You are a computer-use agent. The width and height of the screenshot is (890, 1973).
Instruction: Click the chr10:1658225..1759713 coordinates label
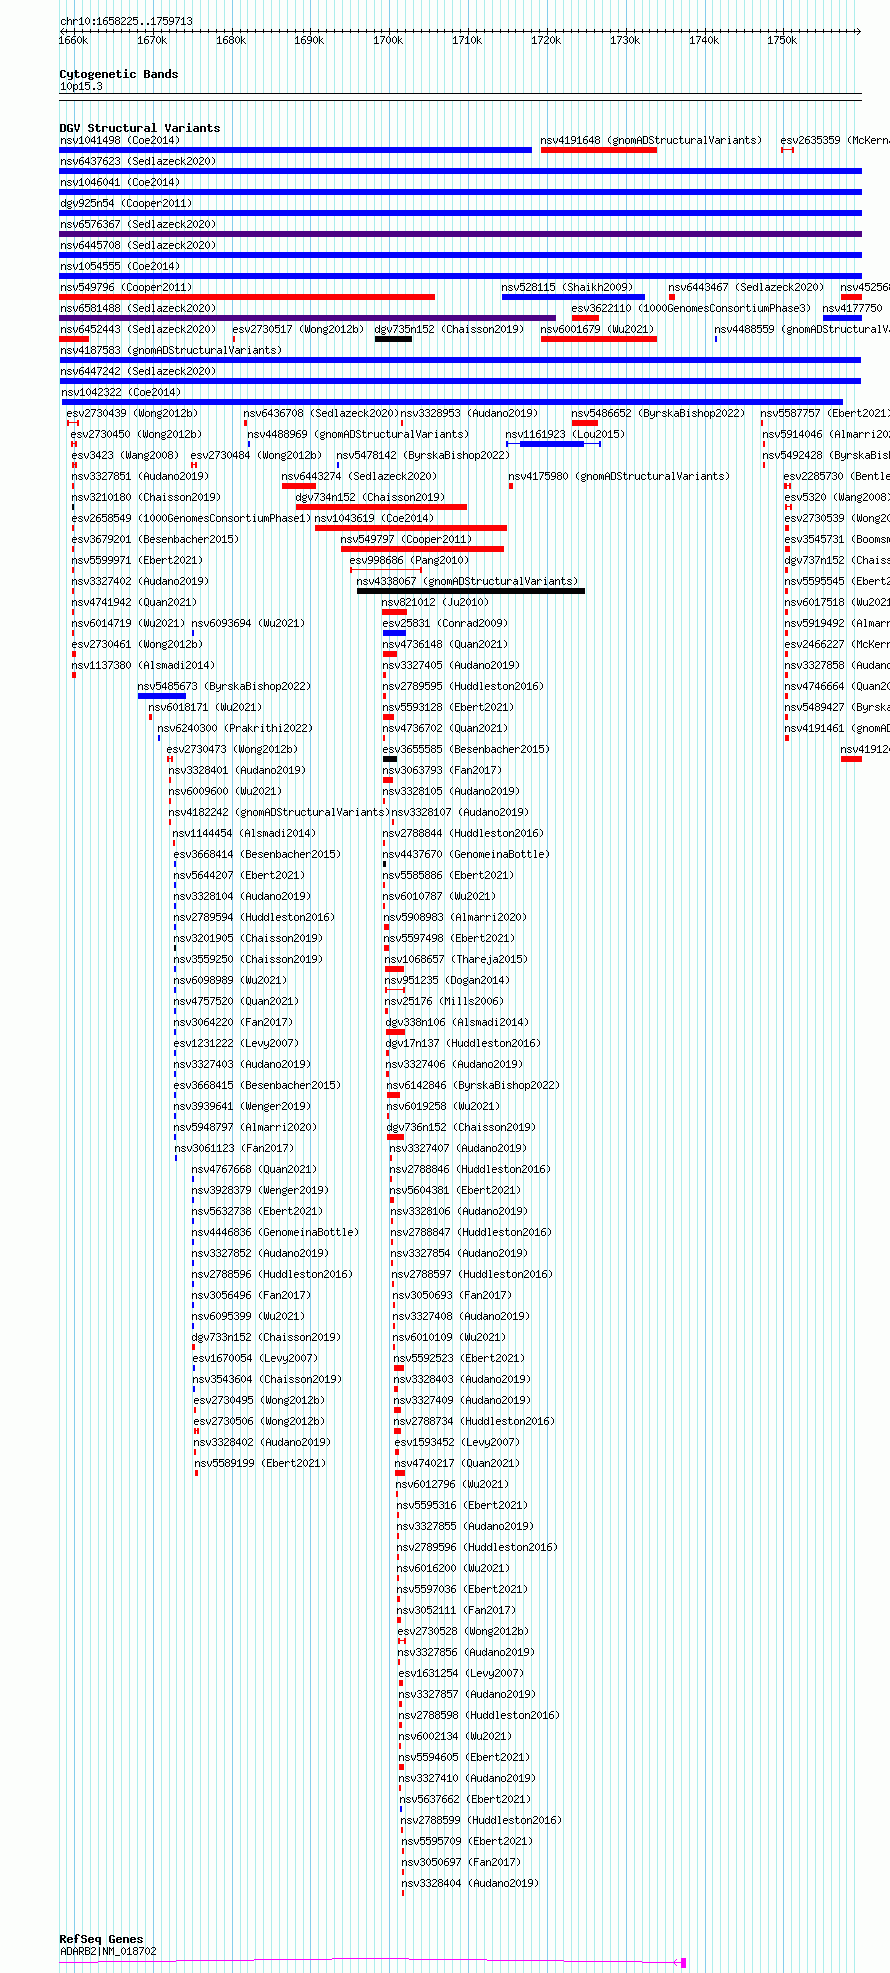(126, 21)
